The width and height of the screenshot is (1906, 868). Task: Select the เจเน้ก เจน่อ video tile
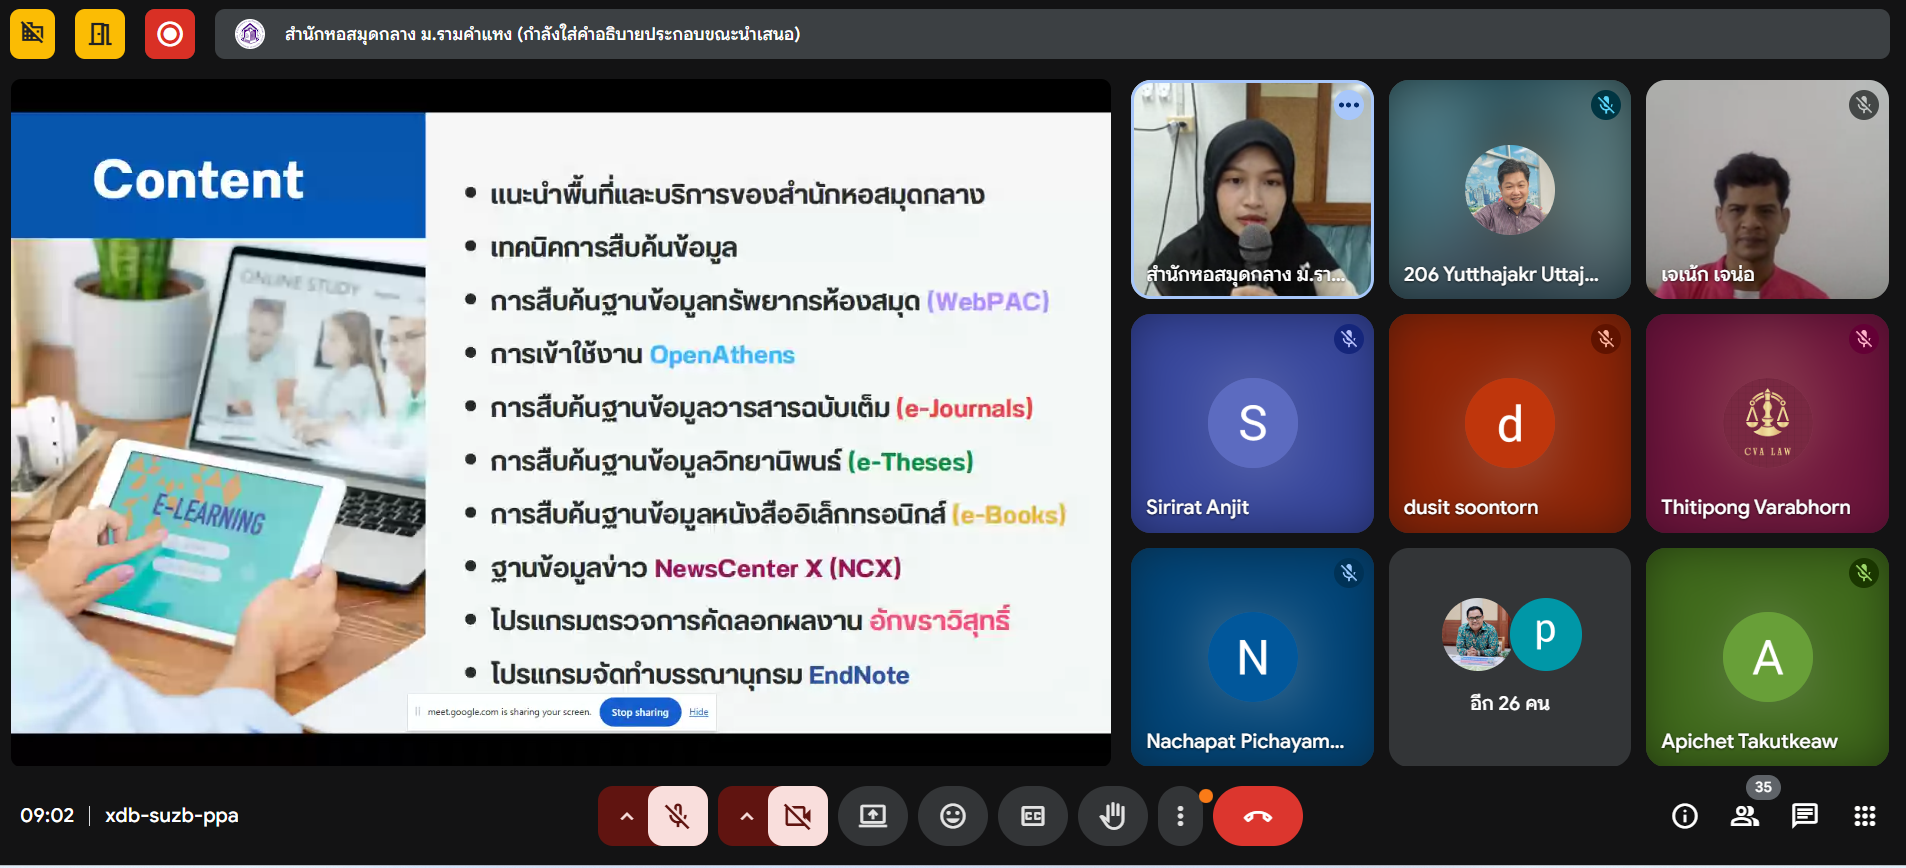tap(1768, 189)
